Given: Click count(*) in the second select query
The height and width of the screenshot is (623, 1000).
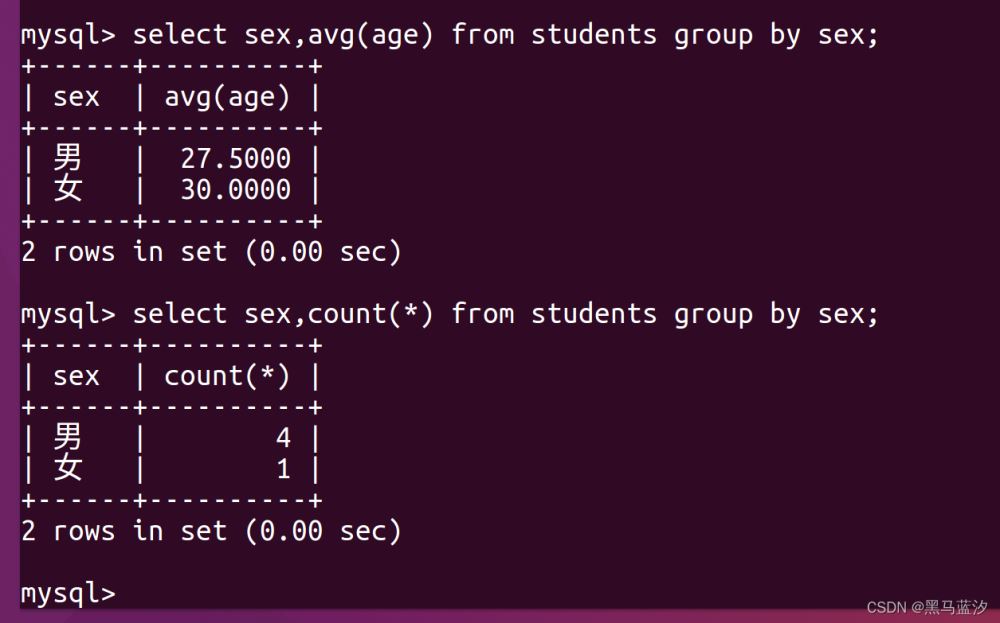Looking at the screenshot, I should click(371, 314).
